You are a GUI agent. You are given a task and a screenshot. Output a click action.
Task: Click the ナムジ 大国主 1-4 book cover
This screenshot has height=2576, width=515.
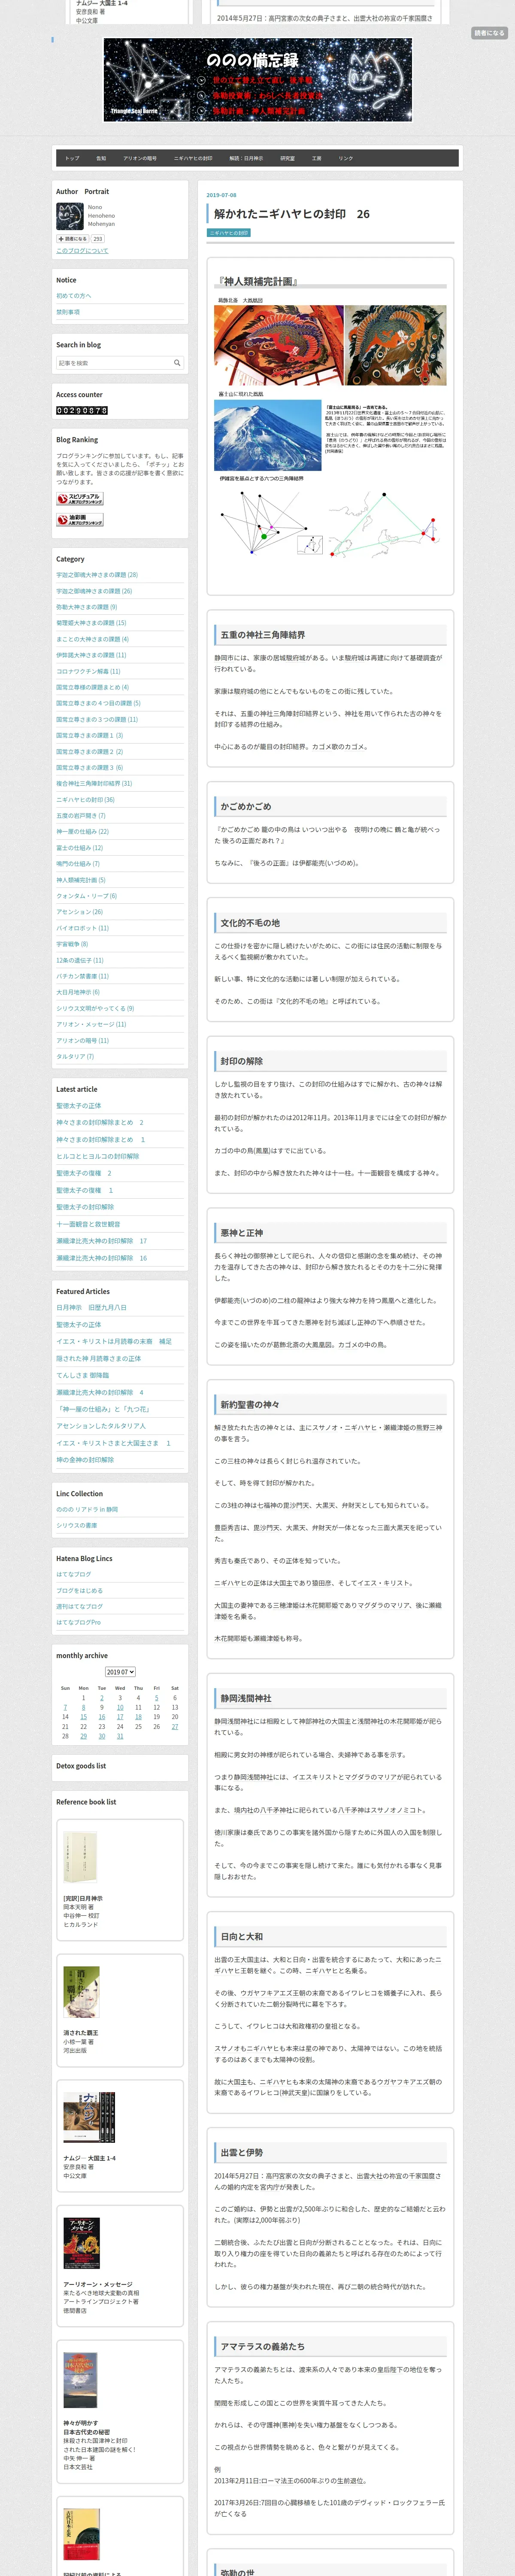click(89, 2117)
